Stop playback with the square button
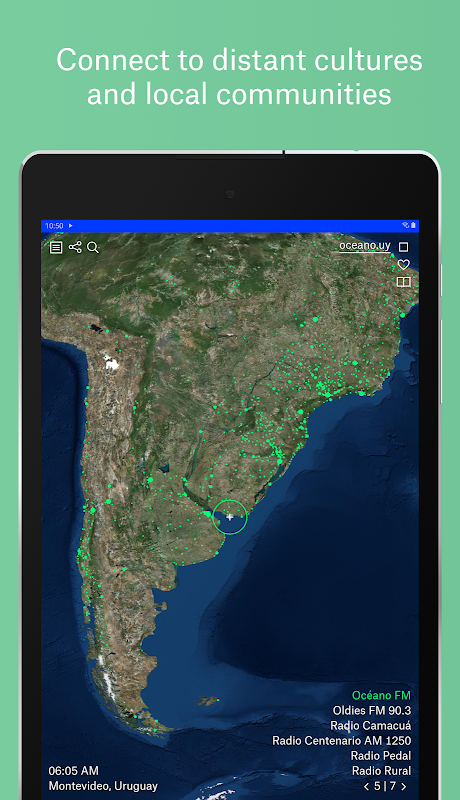Screen dimensions: 460x800 403,247
